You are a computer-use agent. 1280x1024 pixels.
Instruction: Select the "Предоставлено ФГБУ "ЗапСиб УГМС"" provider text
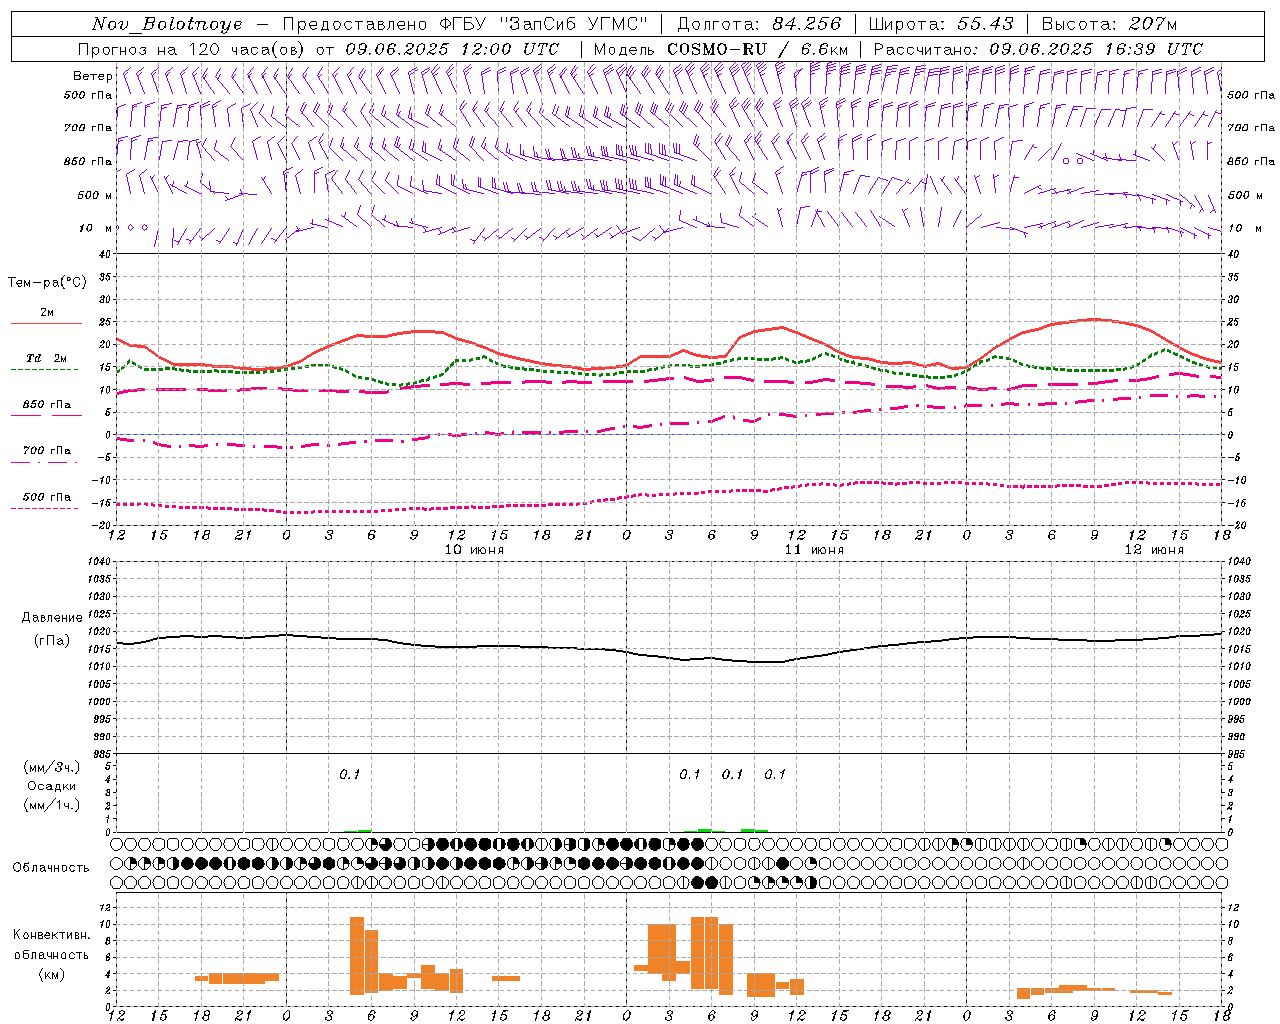point(465,24)
